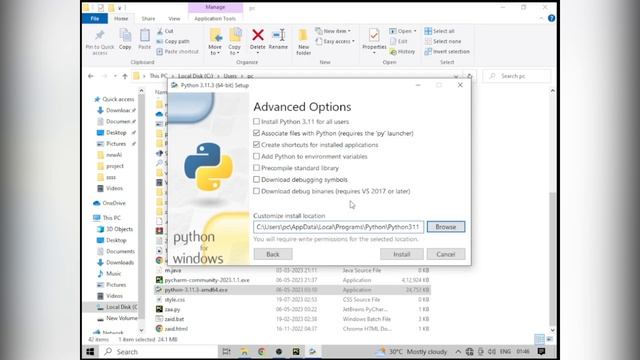Image resolution: width=640 pixels, height=360 pixels.
Task: Select the Manage contextual tab
Action: (x=215, y=7)
